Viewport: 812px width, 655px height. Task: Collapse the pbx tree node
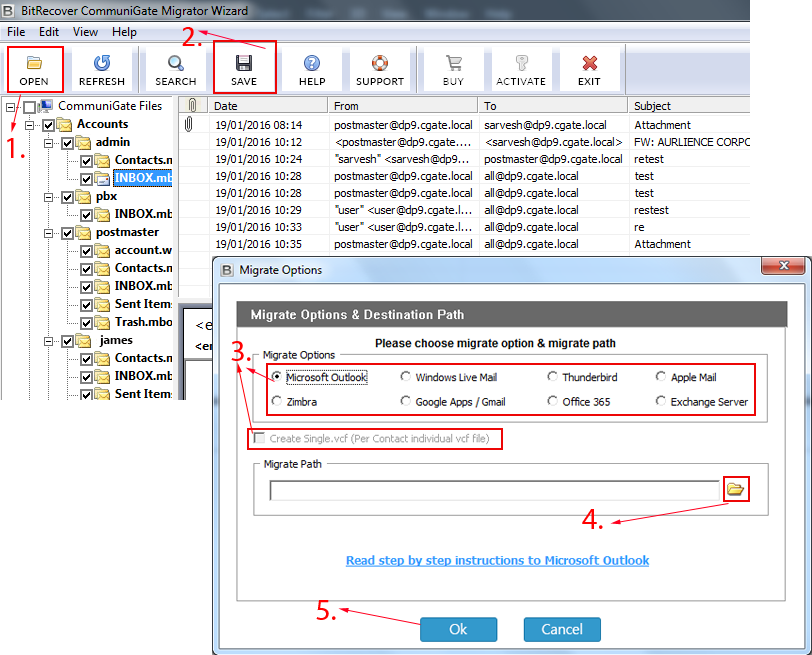click(x=49, y=197)
